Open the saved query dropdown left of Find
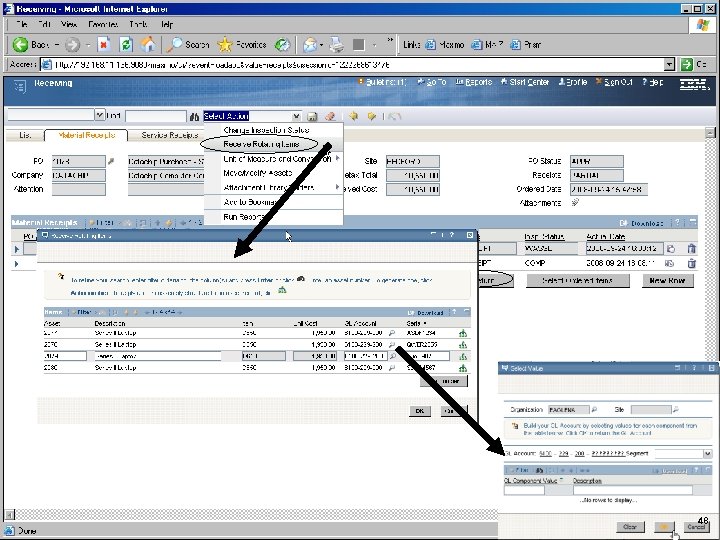Viewport: 720px width, 540px height. click(100, 115)
